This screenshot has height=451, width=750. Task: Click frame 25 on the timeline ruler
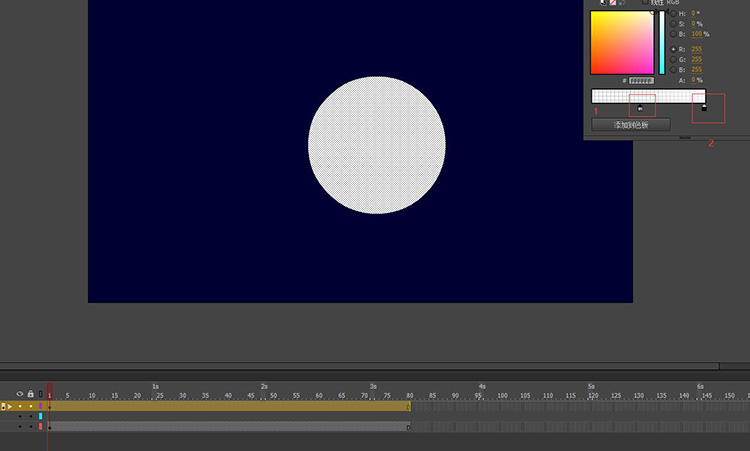point(160,396)
